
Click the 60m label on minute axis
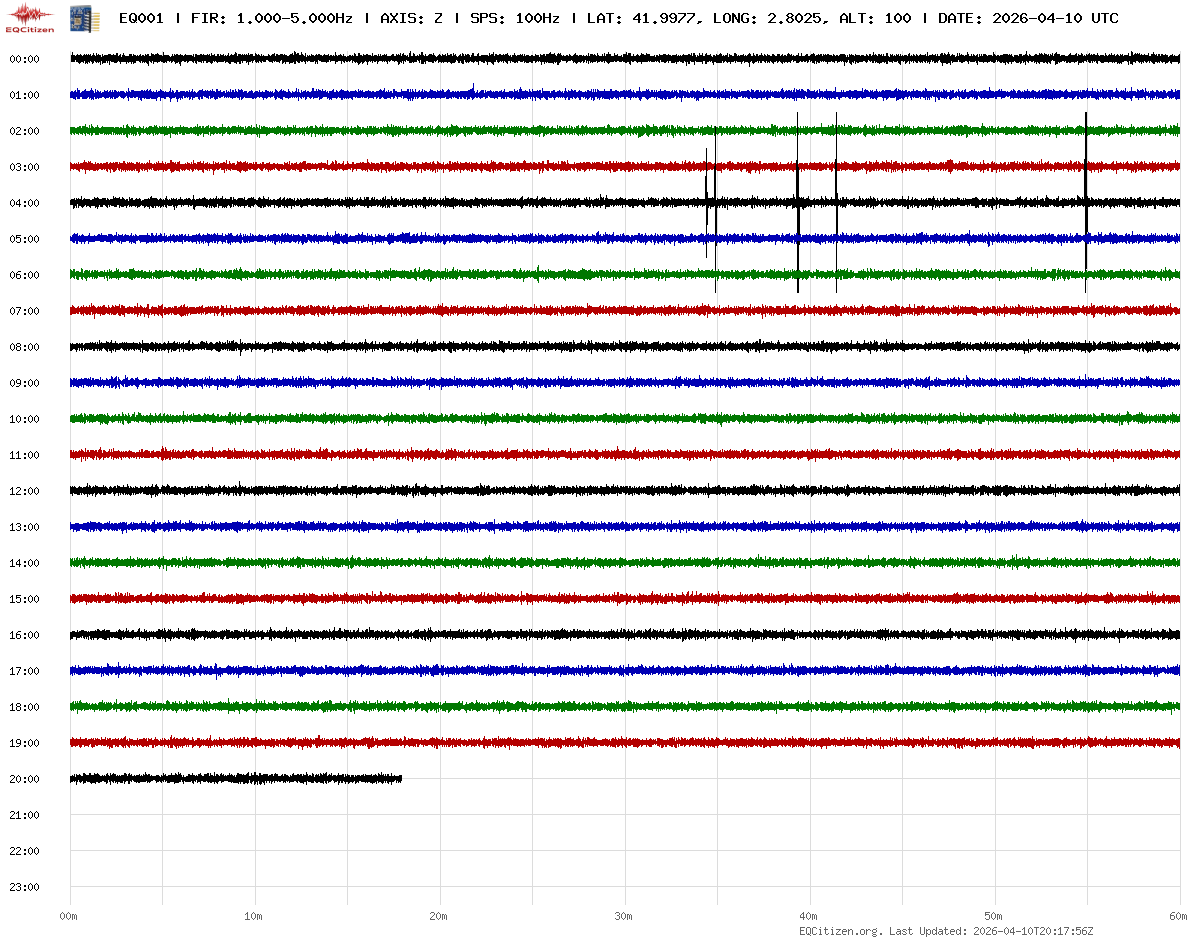click(1179, 916)
